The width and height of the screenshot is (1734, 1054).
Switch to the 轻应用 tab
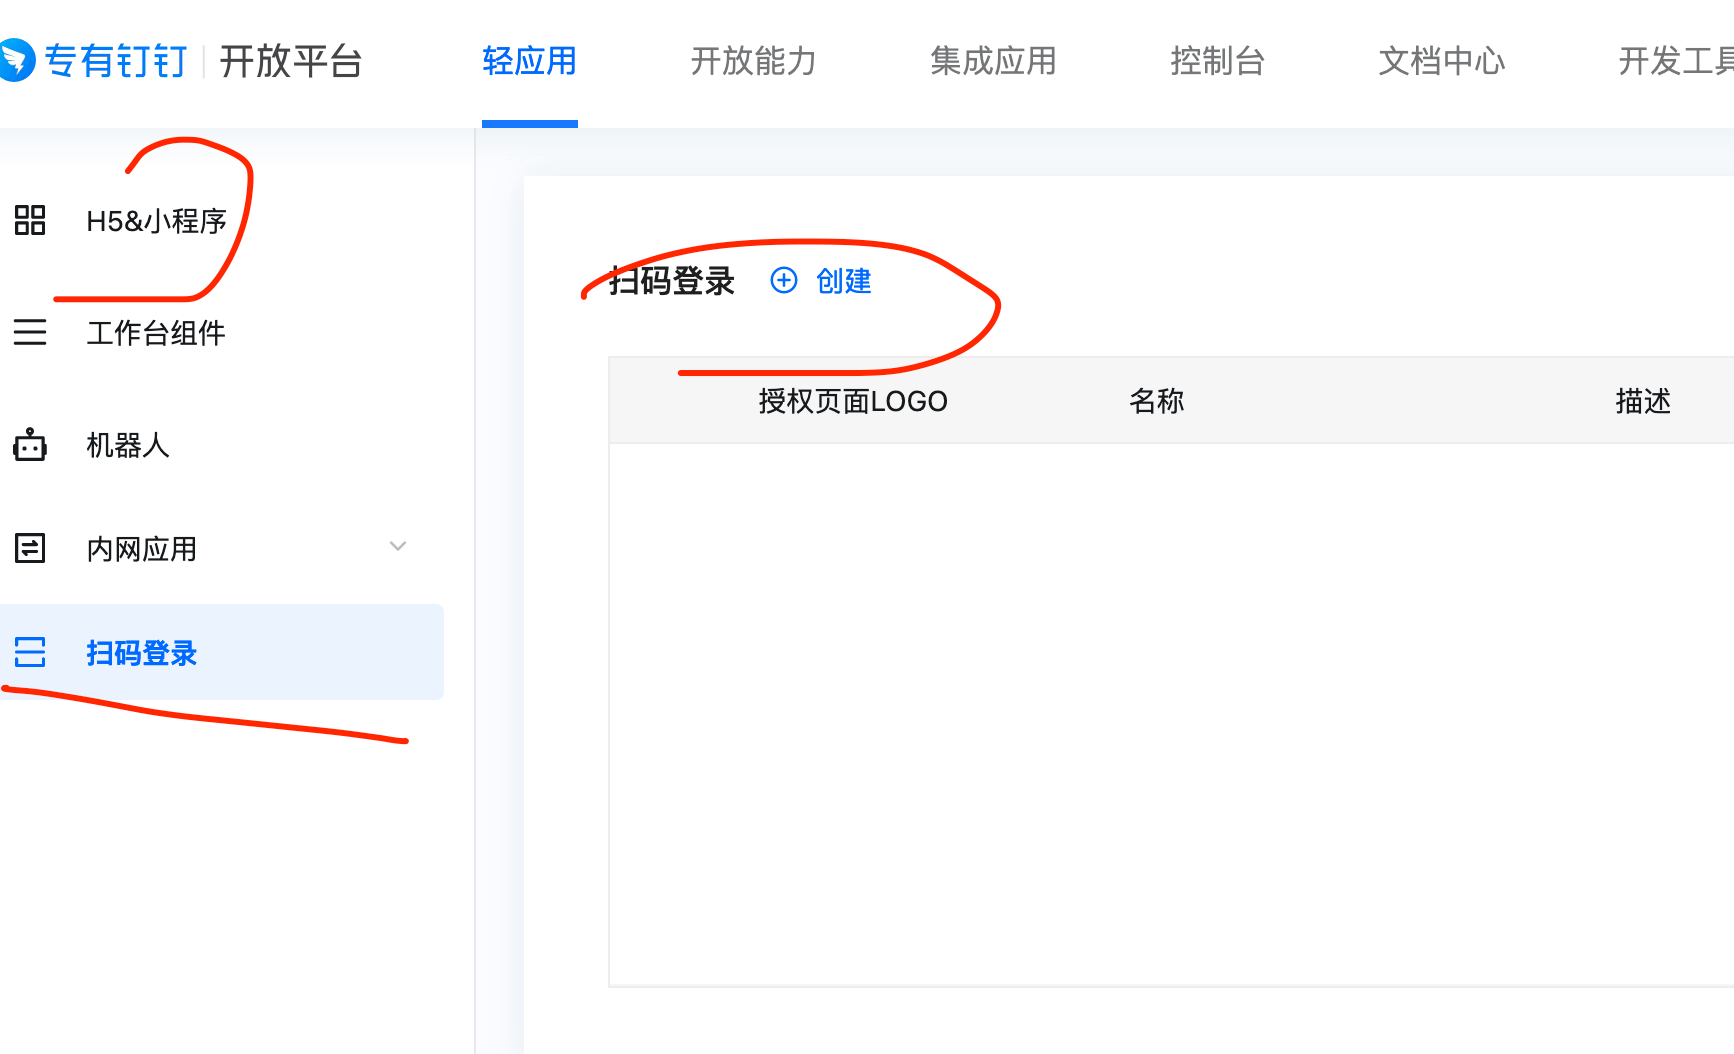[x=529, y=61]
